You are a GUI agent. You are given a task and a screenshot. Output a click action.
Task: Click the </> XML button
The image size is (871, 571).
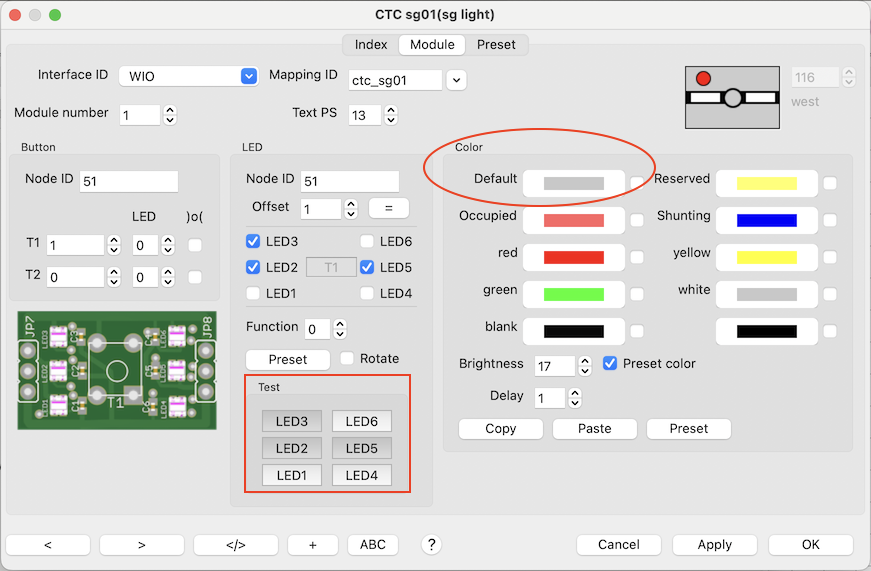(235, 545)
